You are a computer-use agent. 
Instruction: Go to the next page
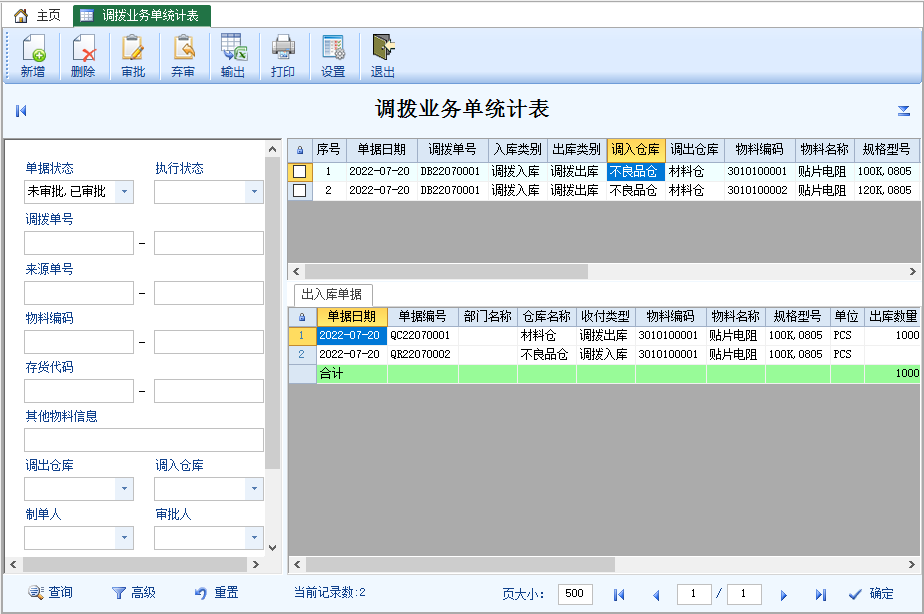pos(783,595)
